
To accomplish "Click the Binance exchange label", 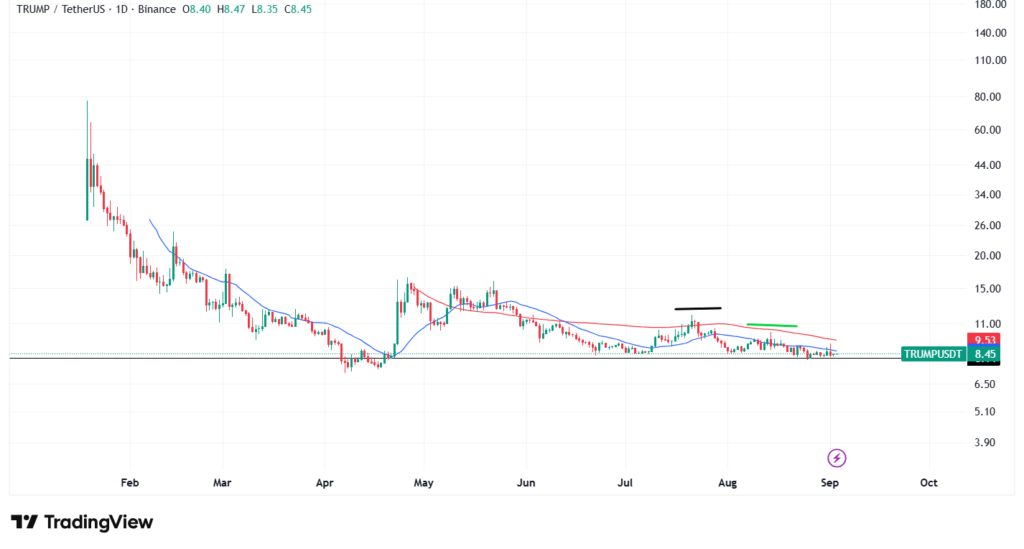I will pyautogui.click(x=157, y=9).
